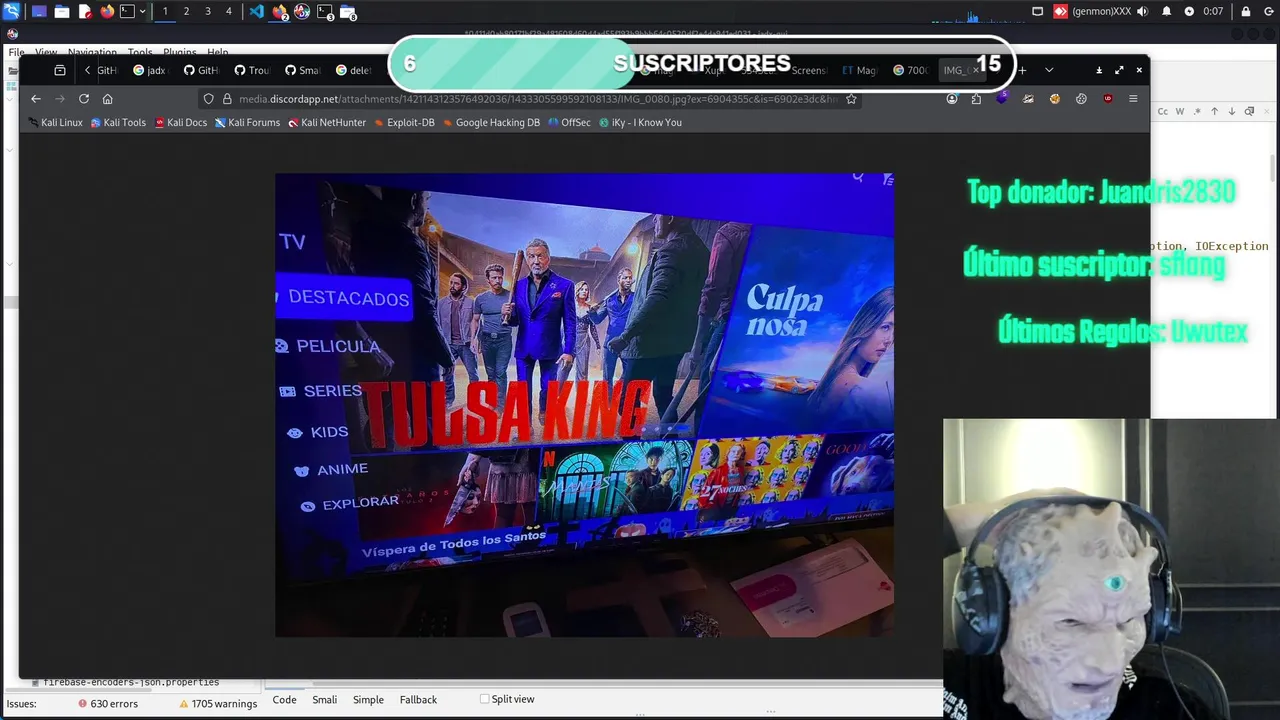Image resolution: width=1280 pixels, height=720 pixels.
Task: Switch to the Troubleshooting GitHub tab
Action: point(252,70)
